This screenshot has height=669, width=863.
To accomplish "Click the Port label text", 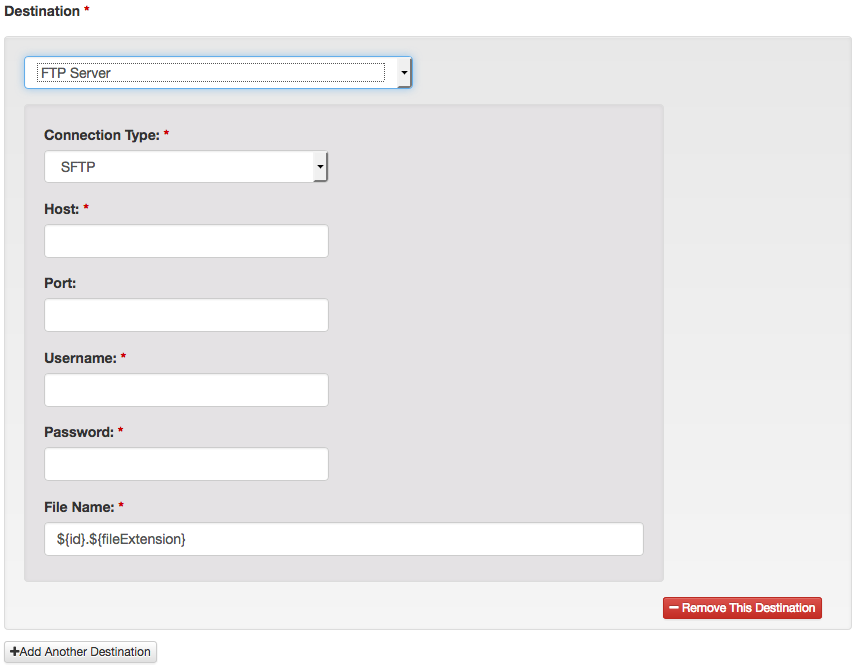I will tap(60, 283).
